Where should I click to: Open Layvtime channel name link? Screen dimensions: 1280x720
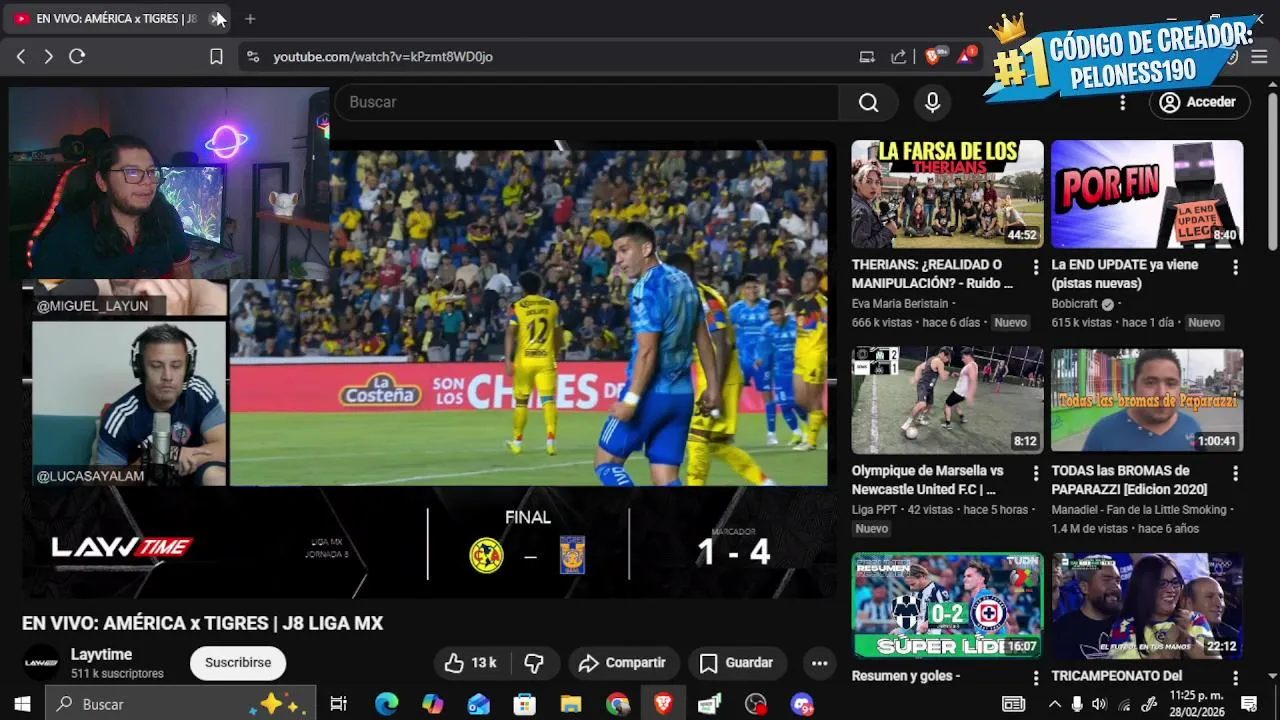click(x=101, y=654)
